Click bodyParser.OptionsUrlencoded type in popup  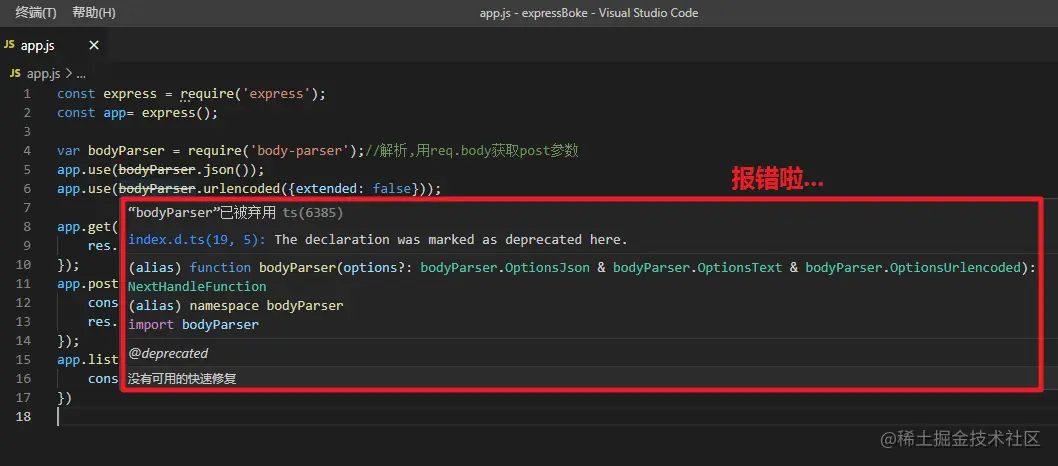pos(913,268)
